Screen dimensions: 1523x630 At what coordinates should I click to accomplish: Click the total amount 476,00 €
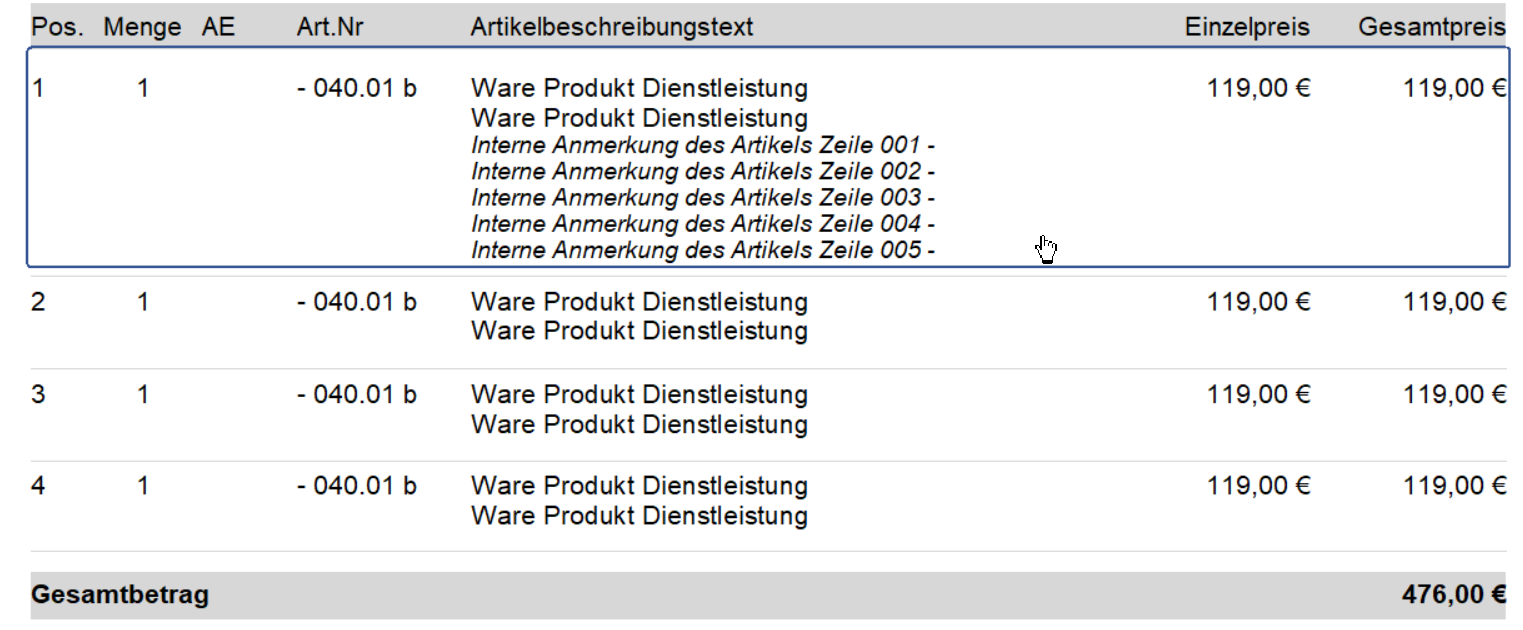click(x=1454, y=596)
